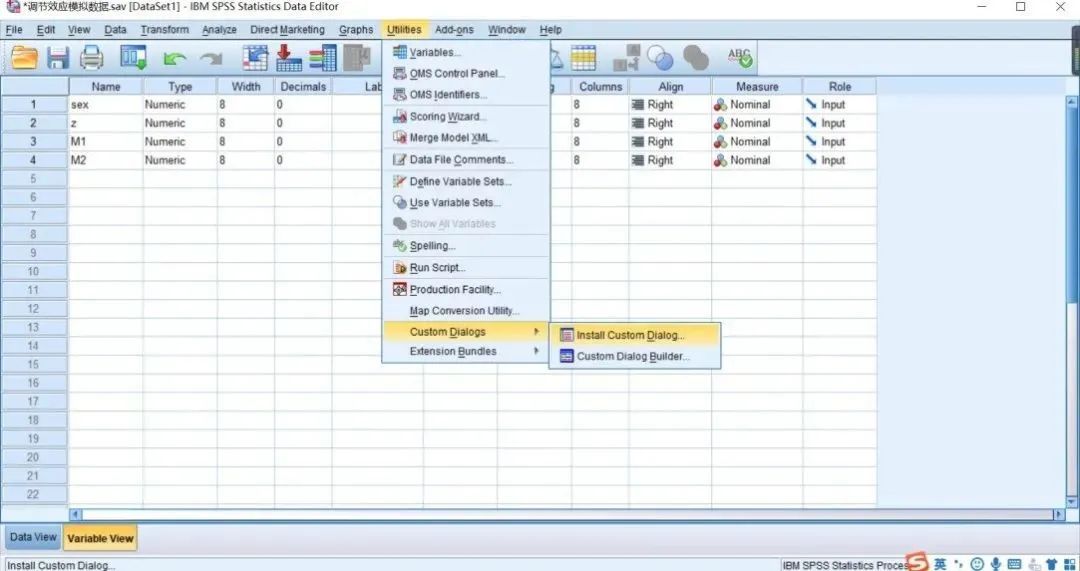This screenshot has height=571, width=1080.
Task: Click the Input role icon for M2
Action: click(x=811, y=160)
